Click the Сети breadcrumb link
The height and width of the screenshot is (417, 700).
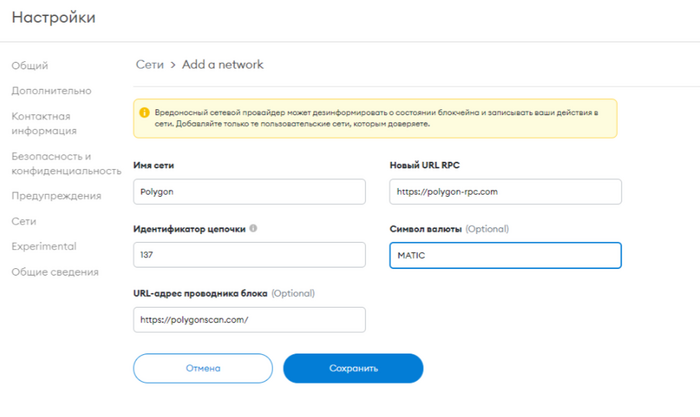(150, 65)
